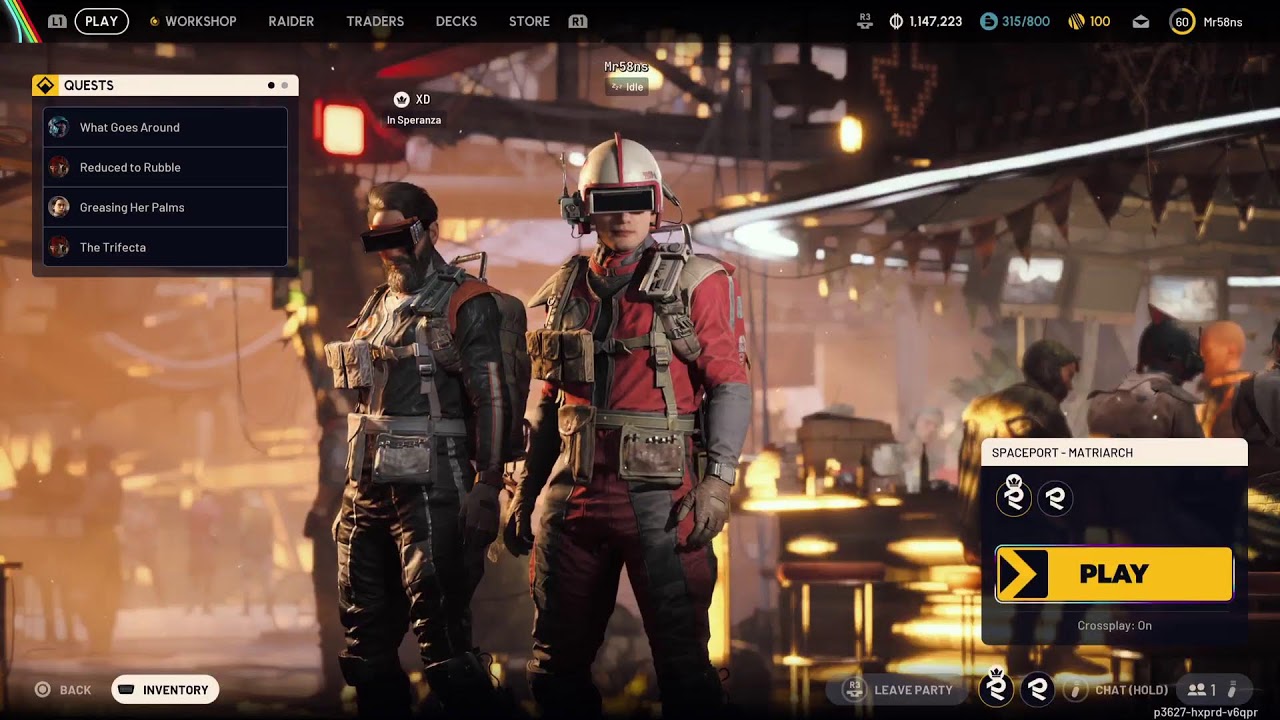This screenshot has width=1280, height=720.
Task: Click the Idle status label
Action: tap(627, 87)
